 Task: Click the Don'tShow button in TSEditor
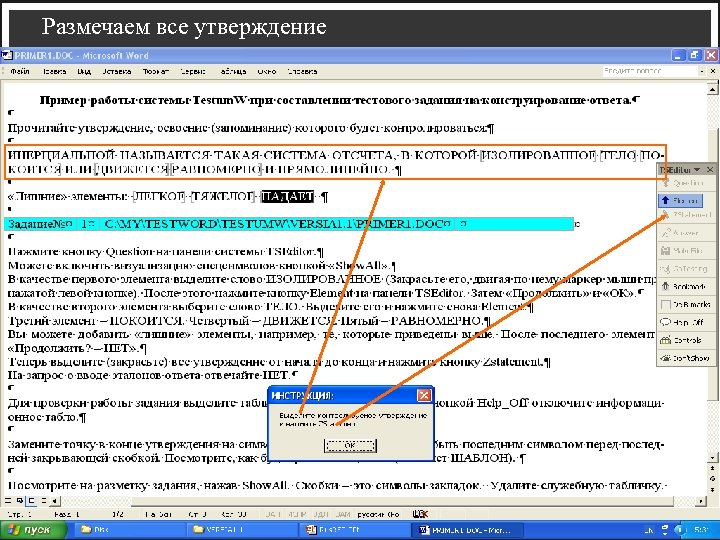point(685,358)
